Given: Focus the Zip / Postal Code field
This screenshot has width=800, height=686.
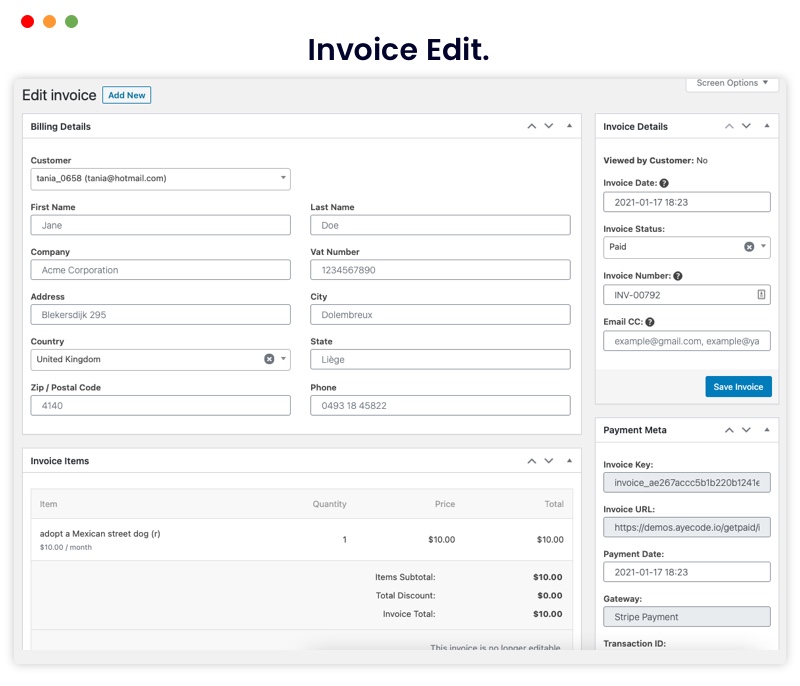Looking at the screenshot, I should (x=160, y=405).
